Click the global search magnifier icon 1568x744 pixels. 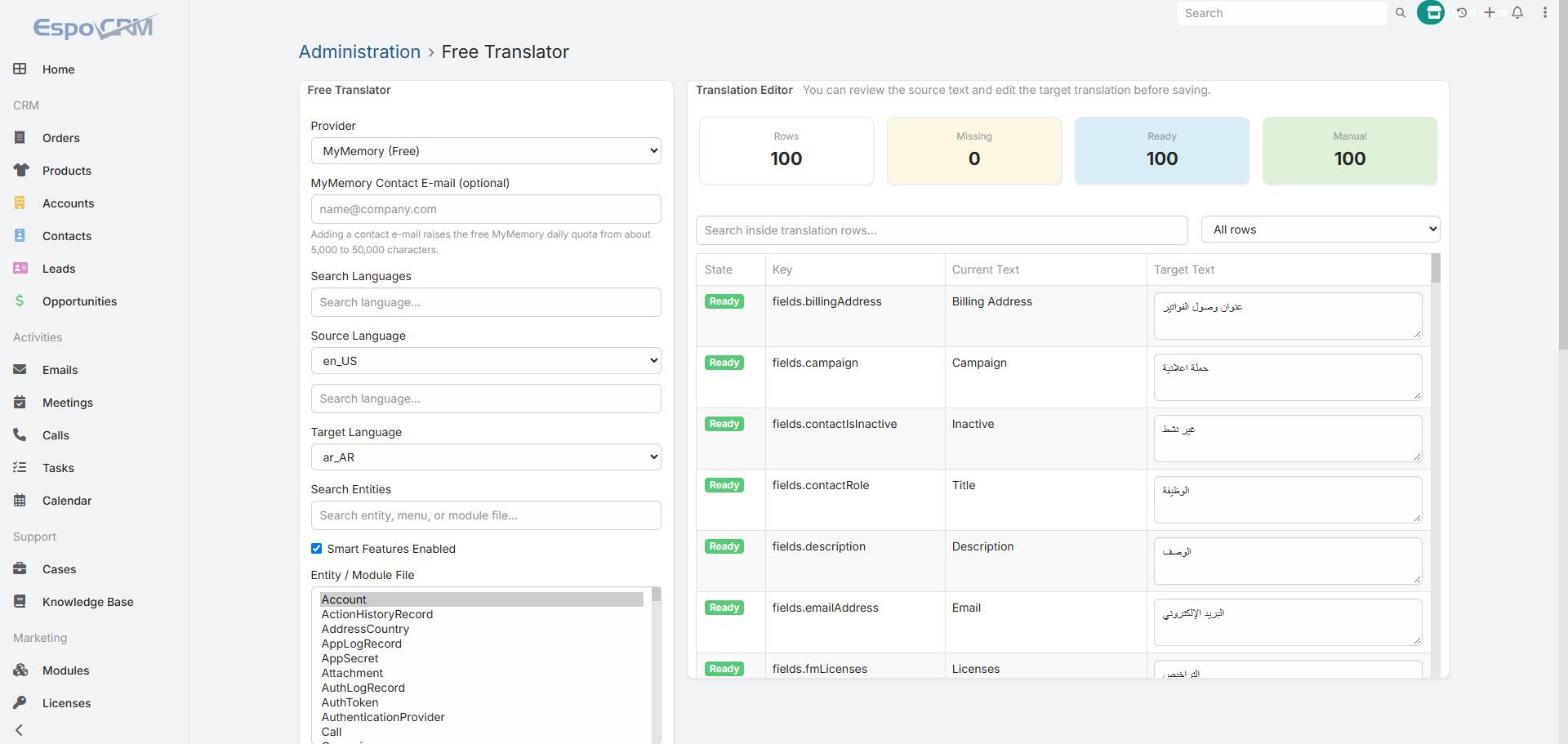click(x=1400, y=13)
